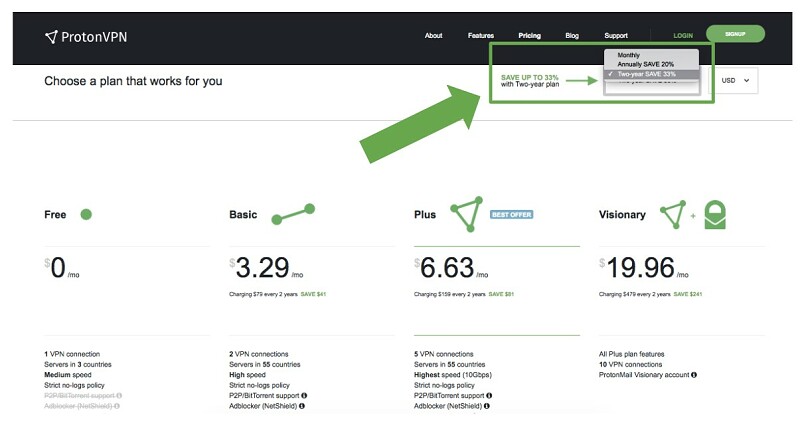Visit the Blog link
This screenshot has width=806, height=447.
(x=572, y=35)
